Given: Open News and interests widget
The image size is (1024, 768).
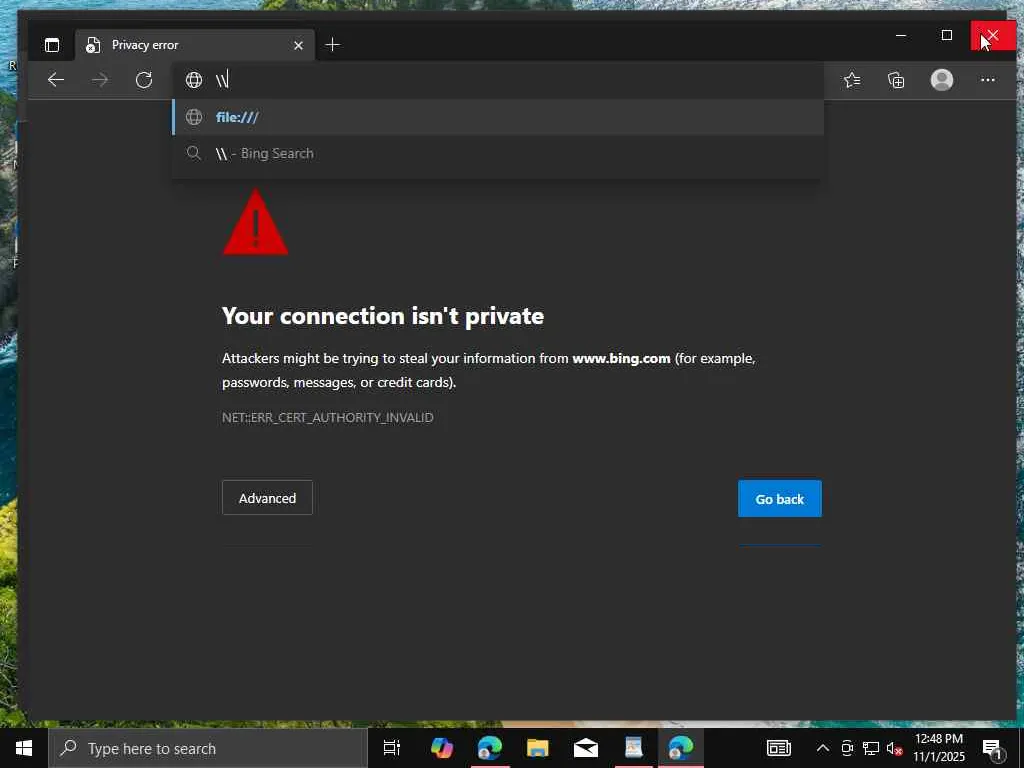Looking at the screenshot, I should tap(778, 748).
